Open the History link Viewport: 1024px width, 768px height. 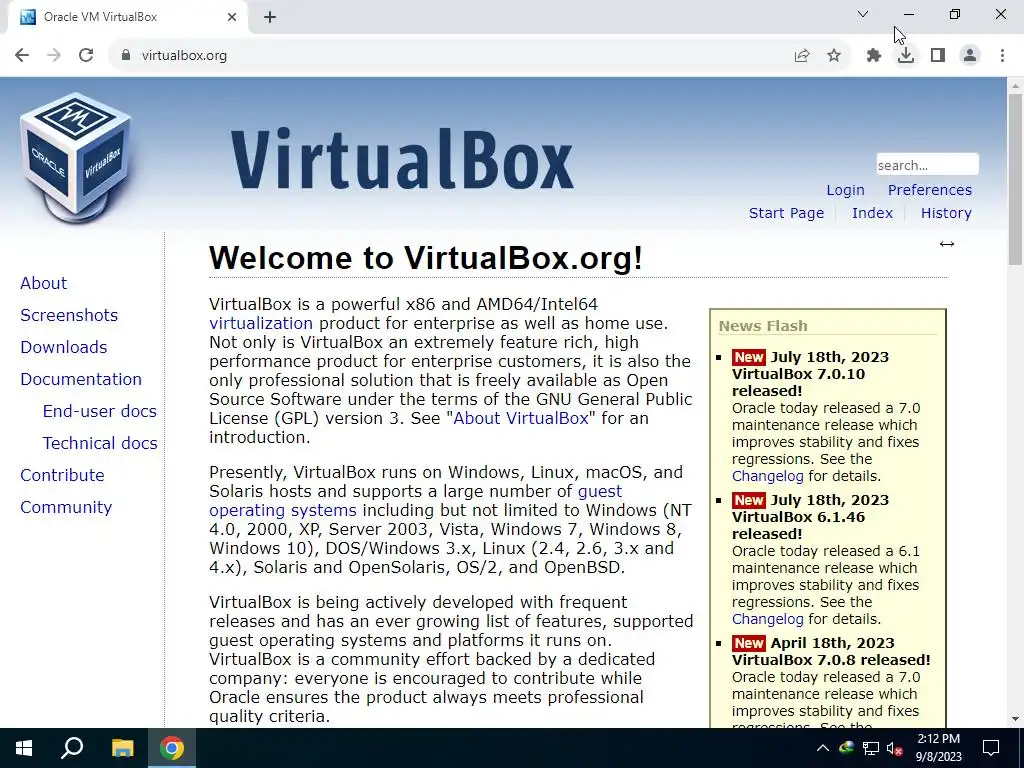(x=946, y=213)
